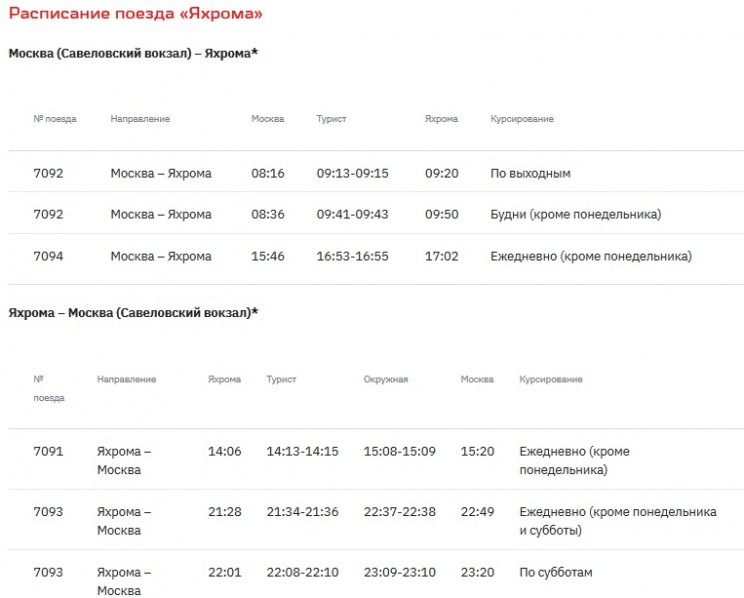Click Яхрома departure time 22:01
Screen dimensions: 744x598
click(225, 572)
